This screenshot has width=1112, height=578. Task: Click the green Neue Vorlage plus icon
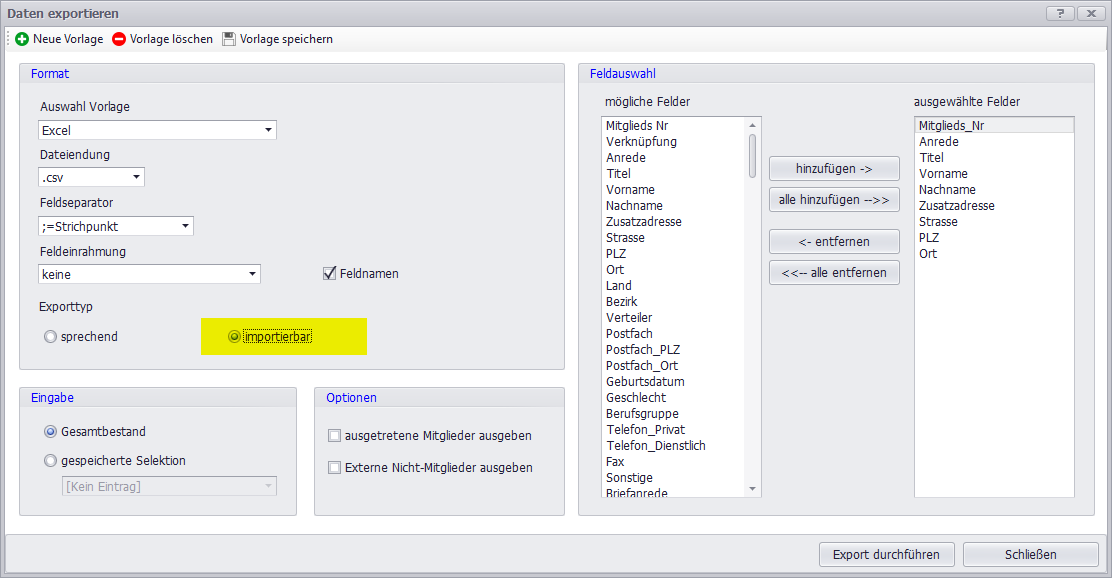pos(22,39)
